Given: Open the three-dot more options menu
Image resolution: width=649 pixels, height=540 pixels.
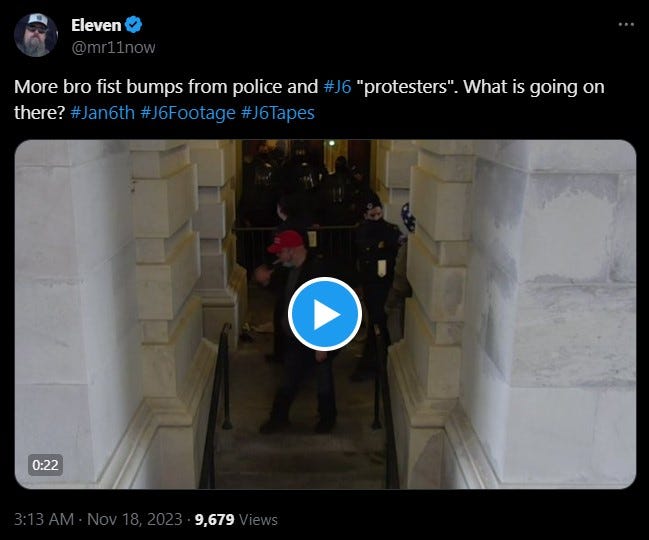Looking at the screenshot, I should [x=626, y=24].
